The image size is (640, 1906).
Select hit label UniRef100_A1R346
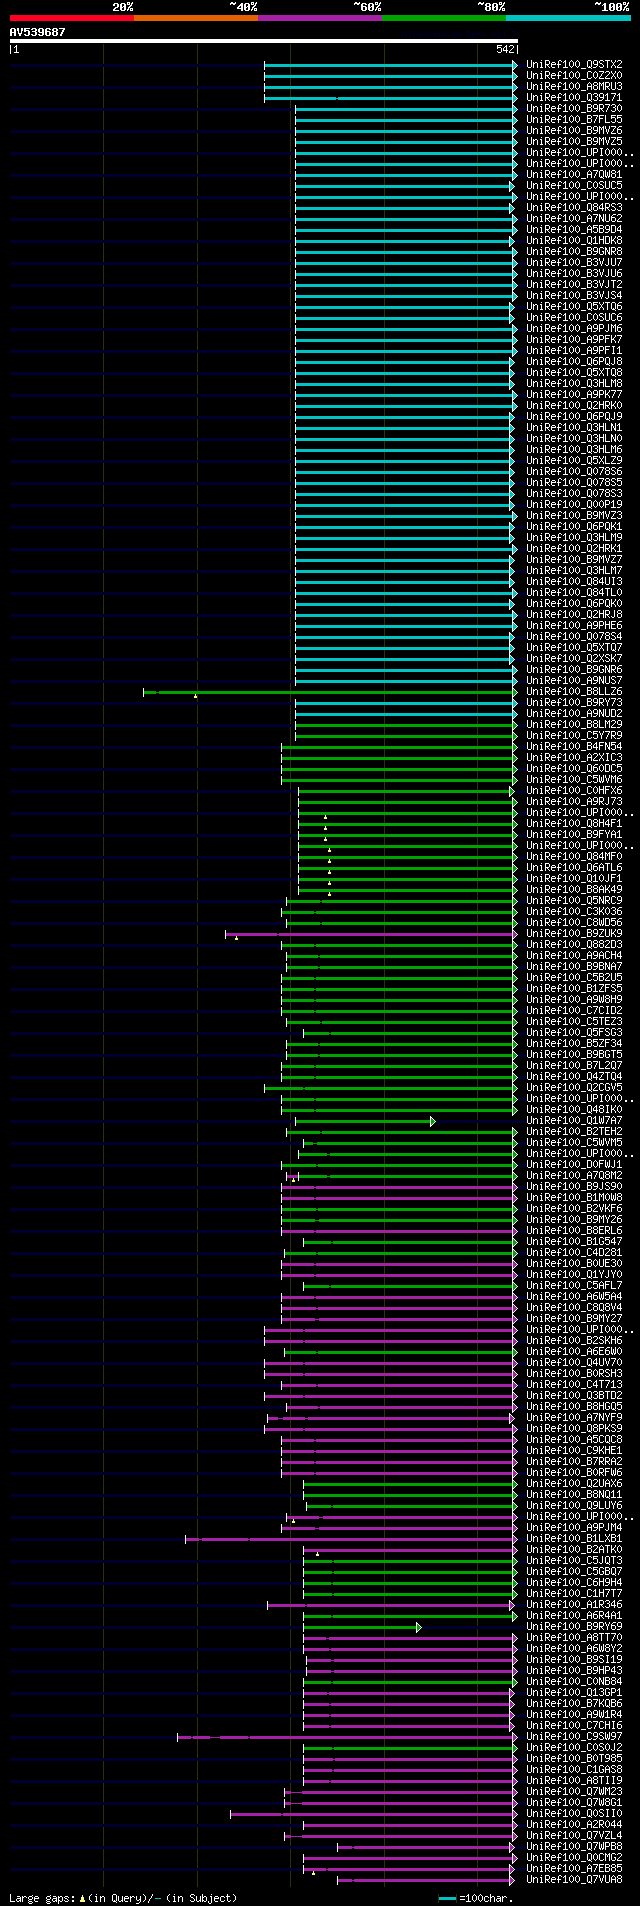(574, 1605)
